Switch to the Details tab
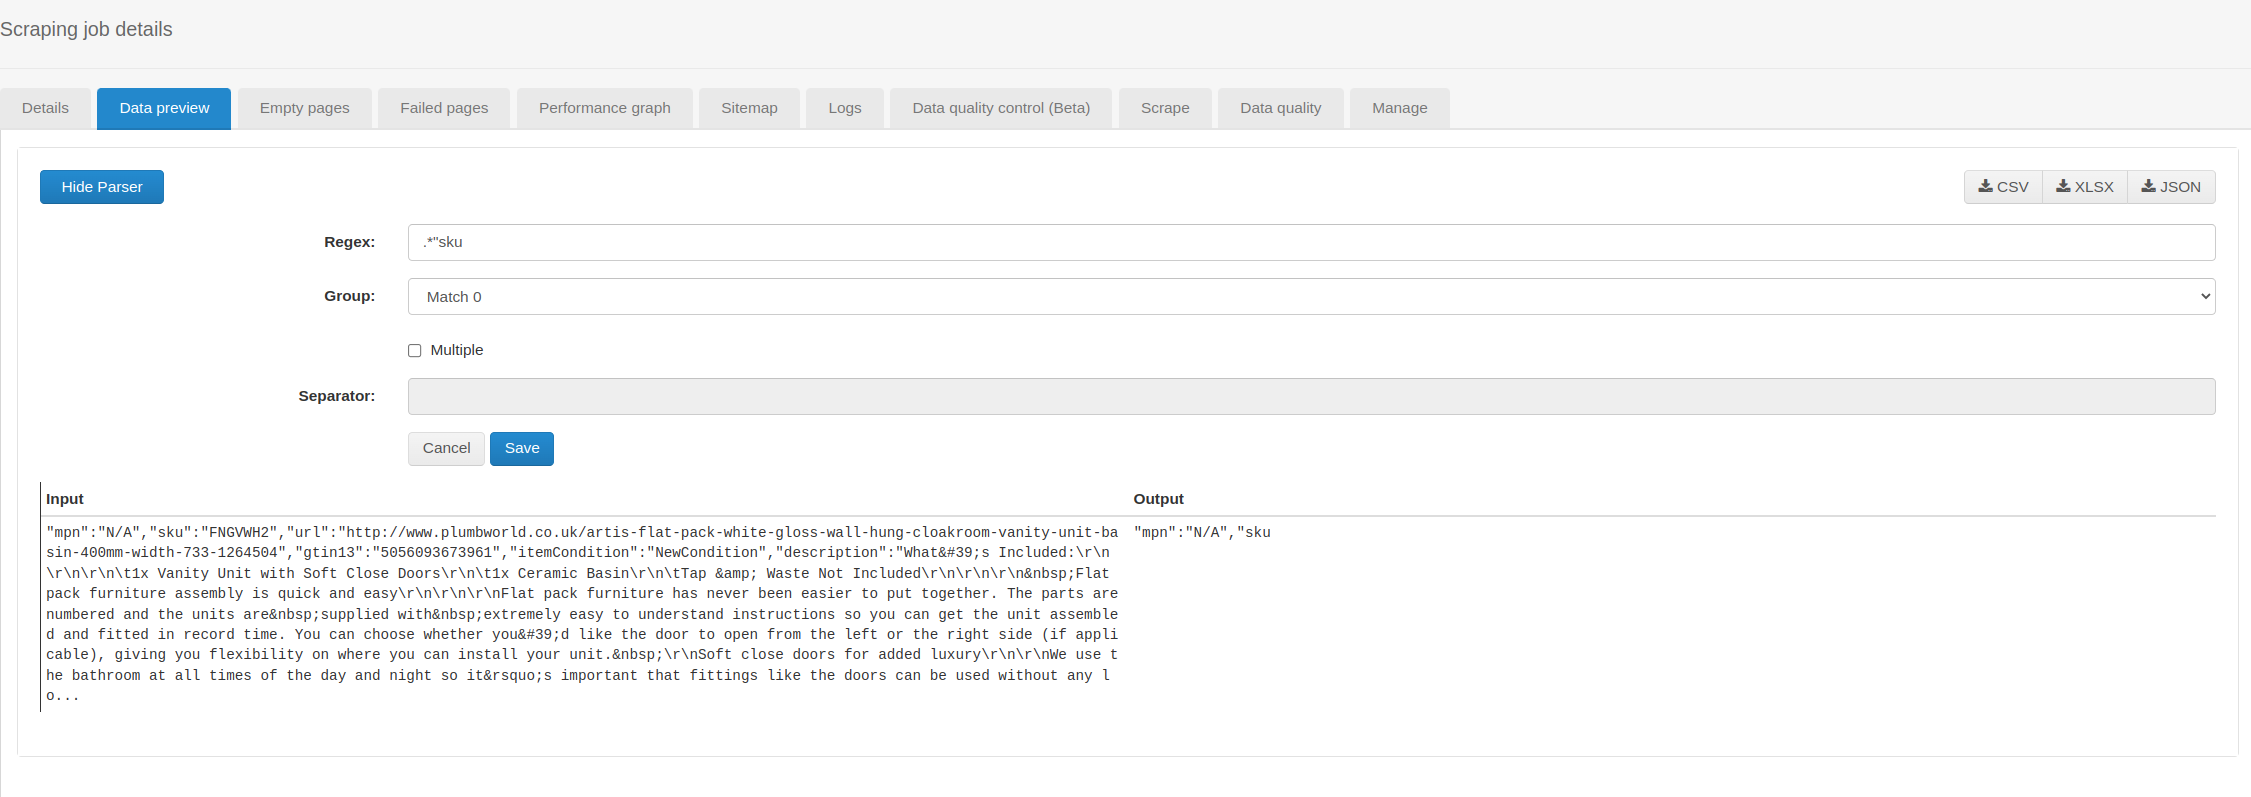Viewport: 2251px width, 797px height. (45, 108)
